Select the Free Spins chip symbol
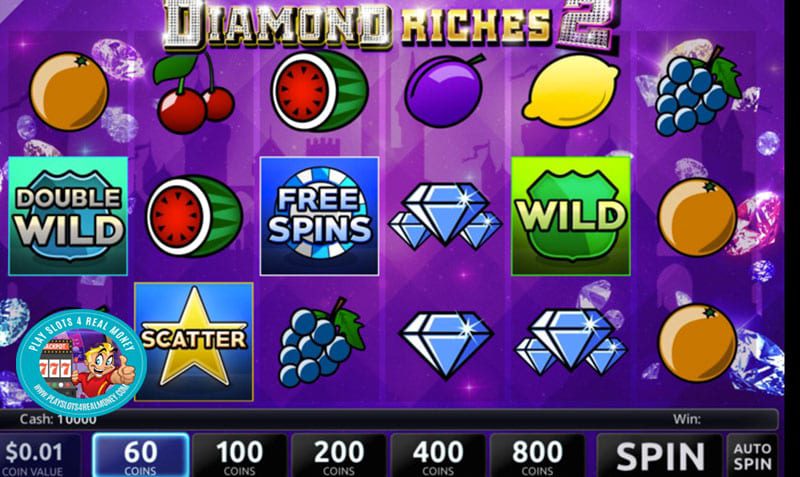Viewport: 800px width, 477px height. click(x=319, y=216)
